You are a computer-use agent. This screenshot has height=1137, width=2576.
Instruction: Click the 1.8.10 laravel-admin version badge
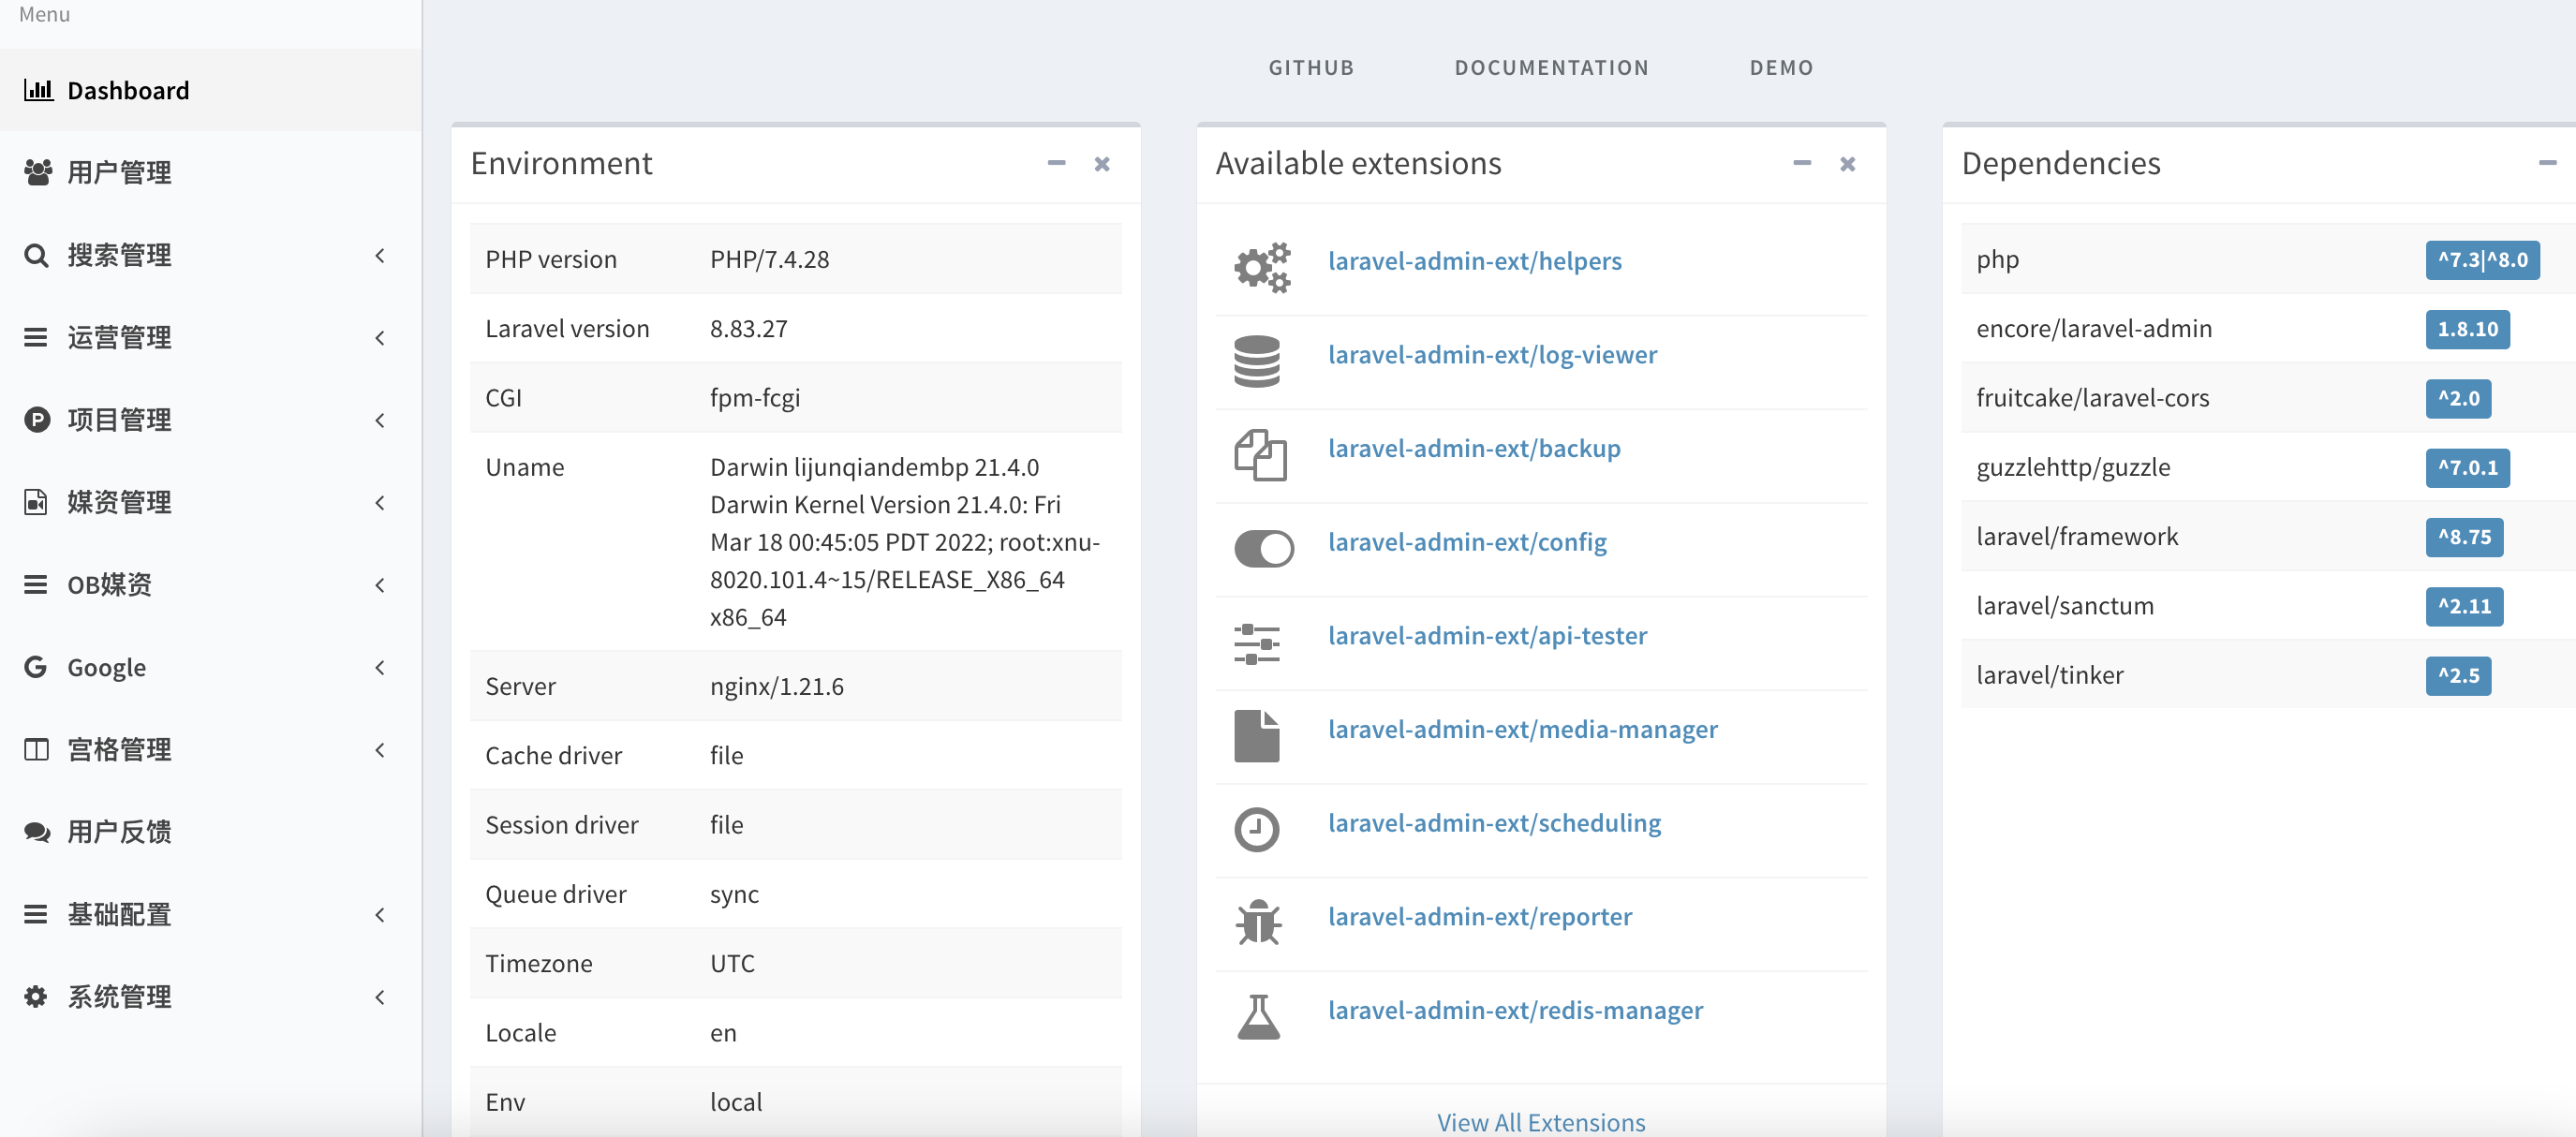2467,329
